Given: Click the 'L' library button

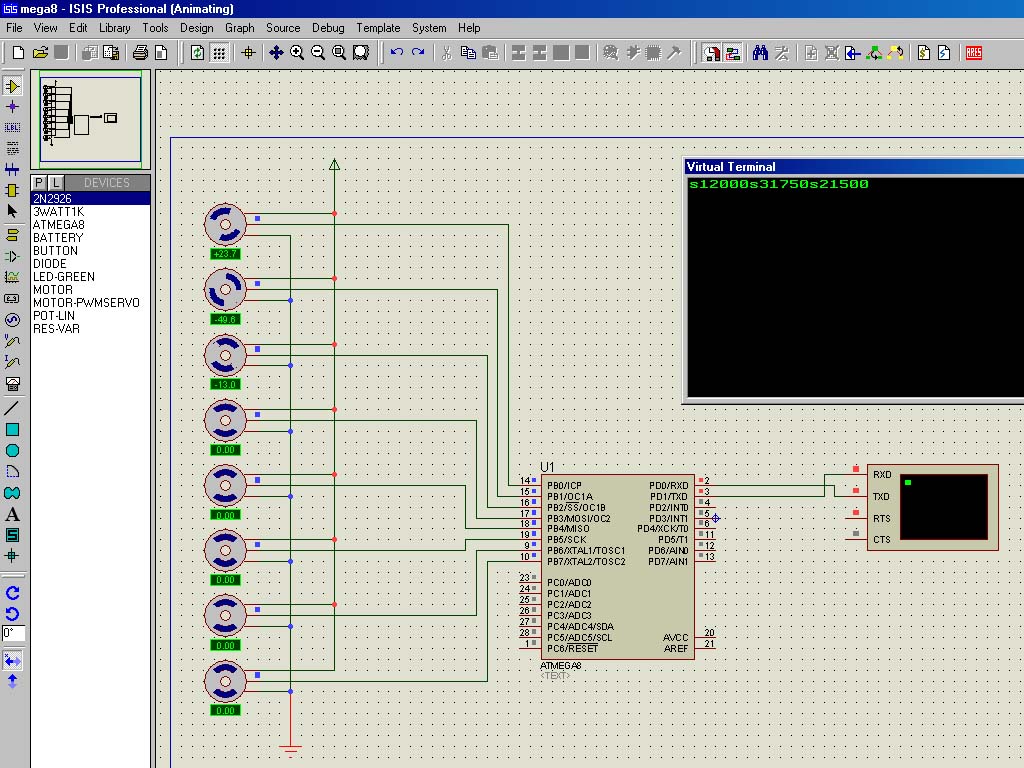Looking at the screenshot, I should click(56, 182).
